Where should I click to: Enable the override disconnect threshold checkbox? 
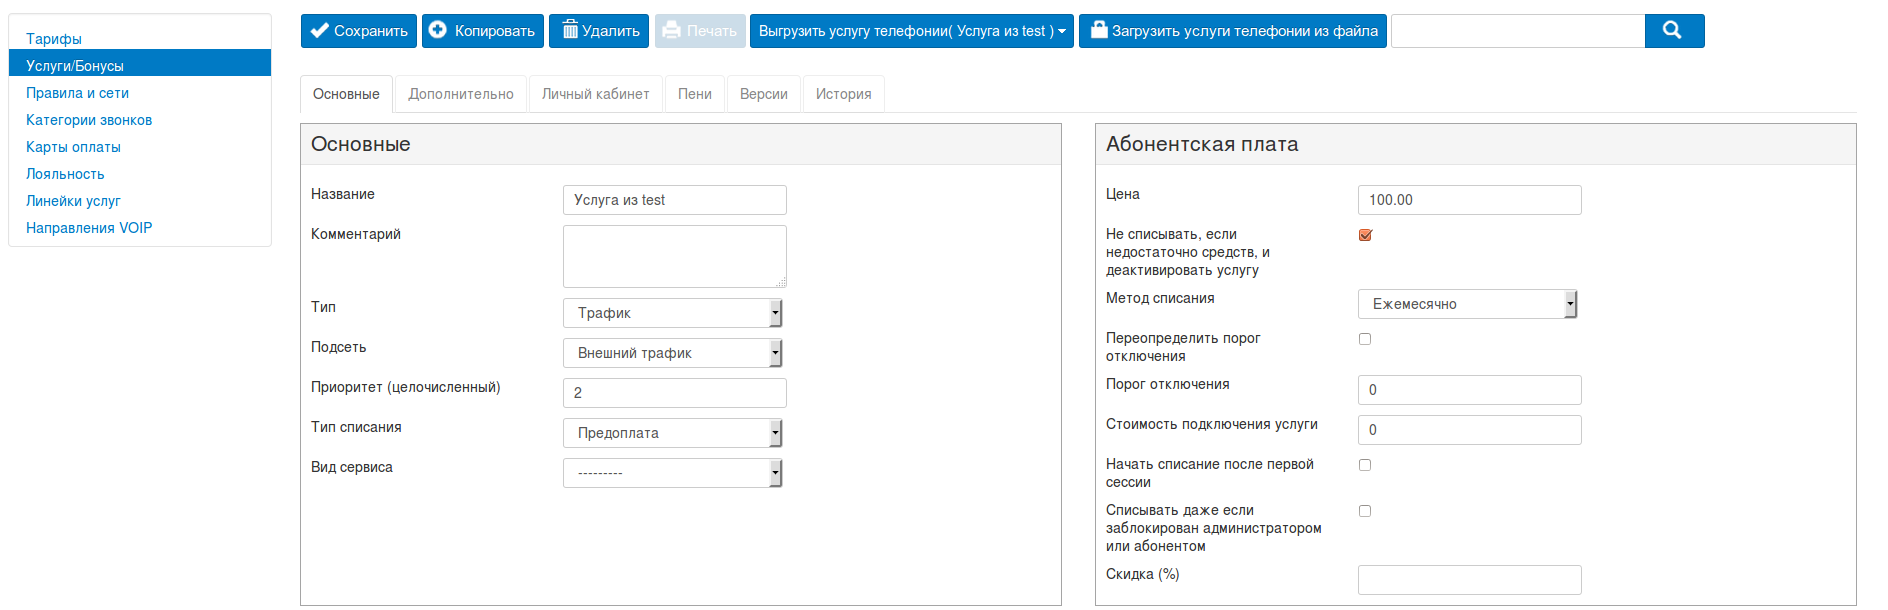[x=1365, y=339]
